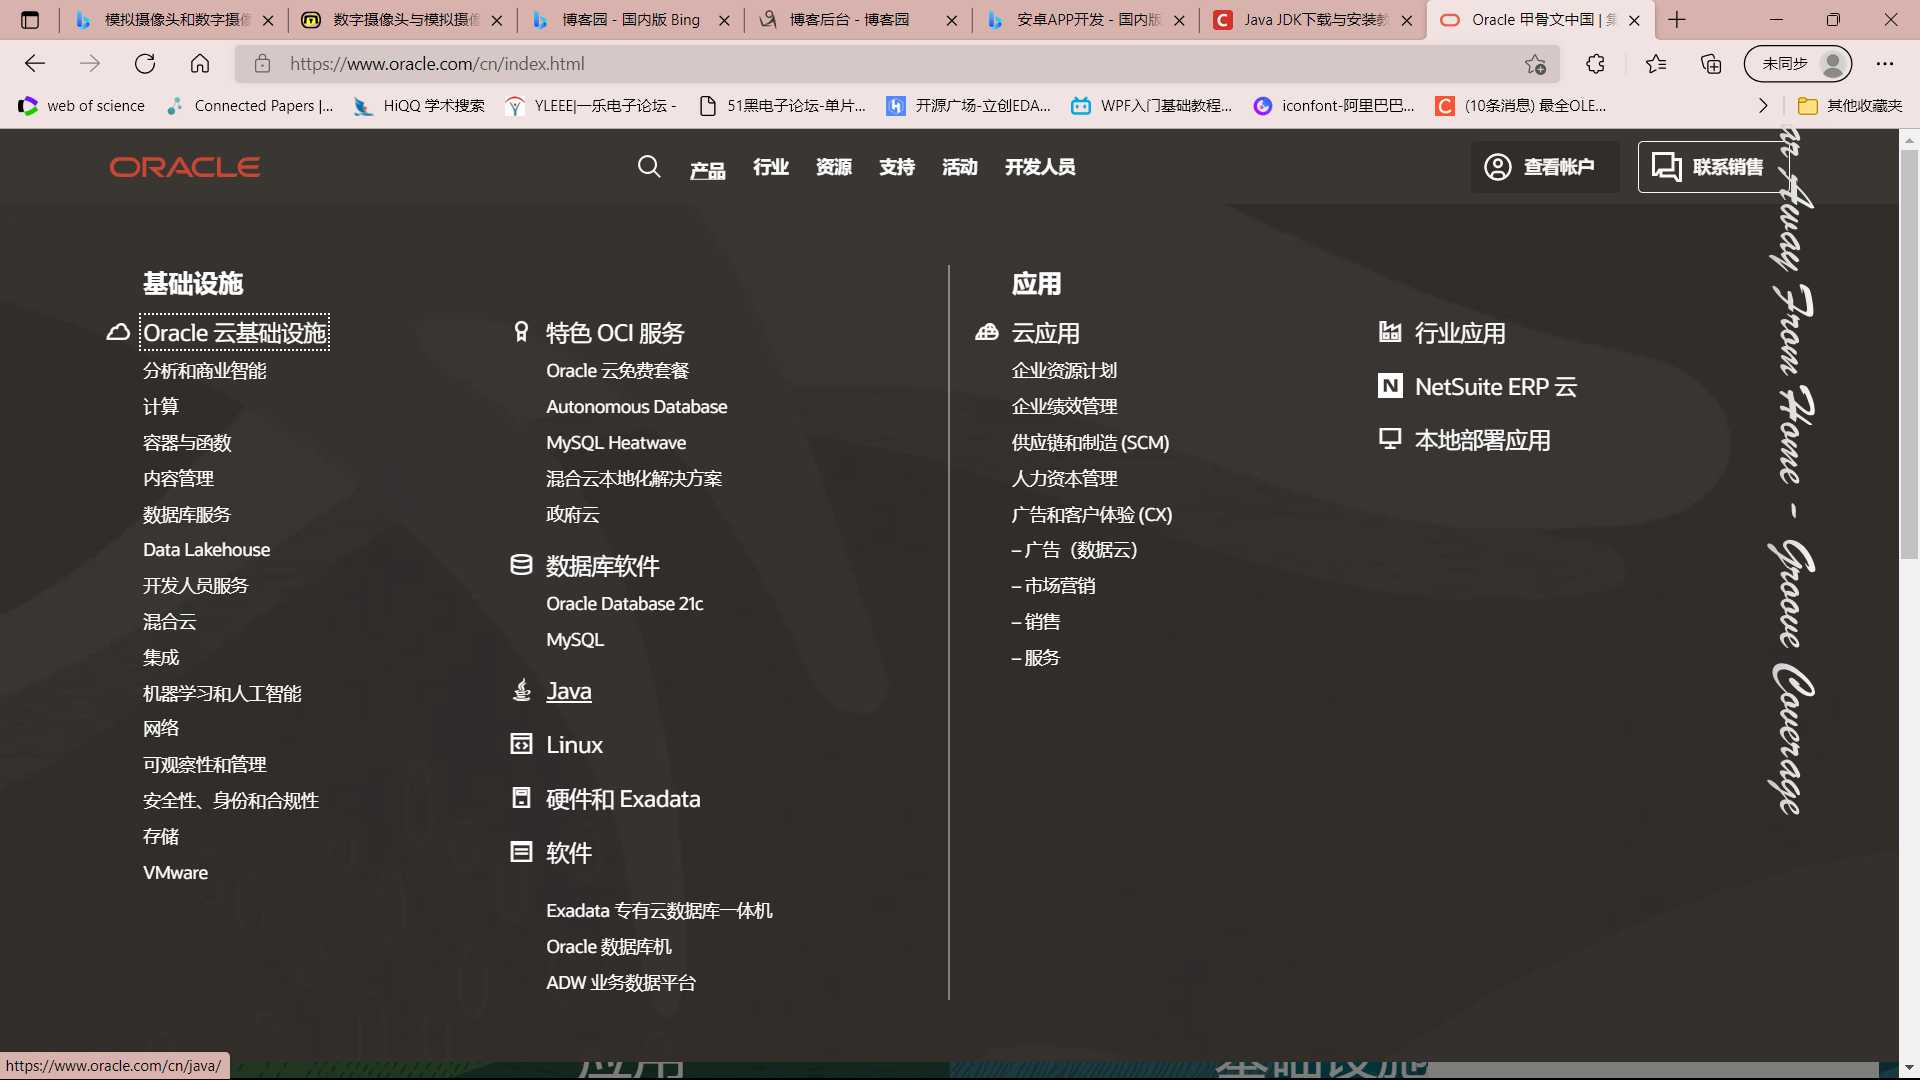The height and width of the screenshot is (1080, 1920).
Task: Click the hardware and Exadata icon
Action: click(521, 796)
